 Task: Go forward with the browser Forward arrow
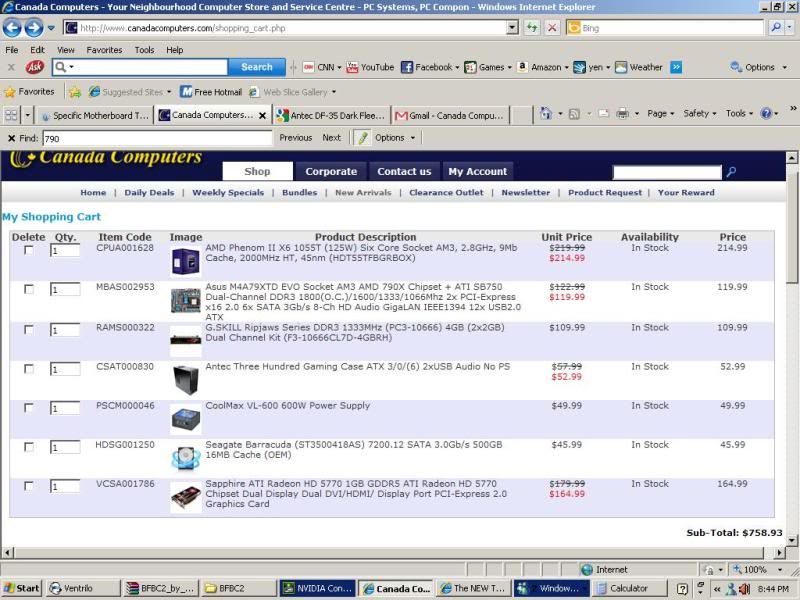coord(34,28)
